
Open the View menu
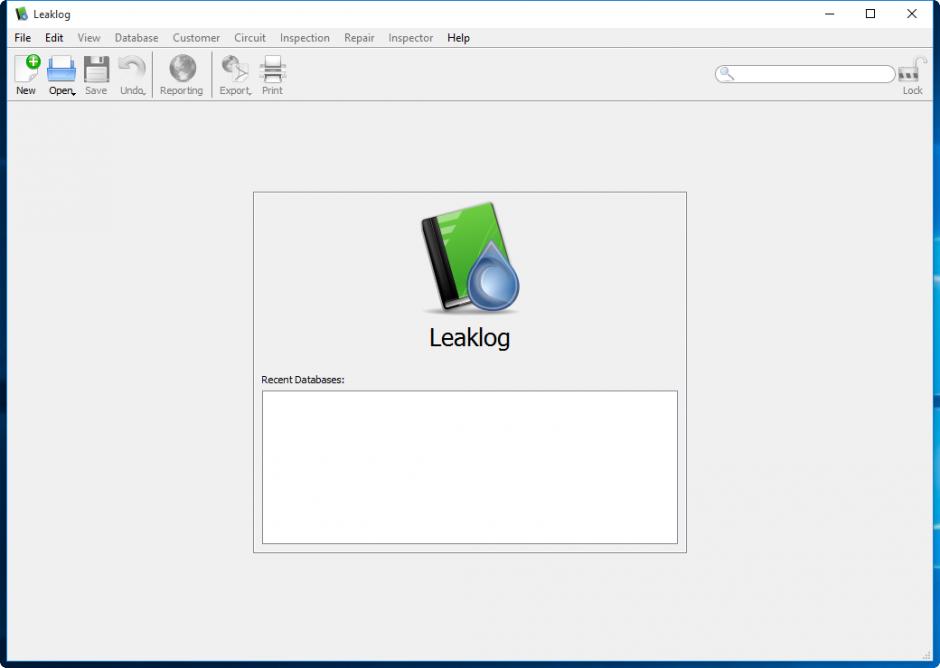pos(89,38)
